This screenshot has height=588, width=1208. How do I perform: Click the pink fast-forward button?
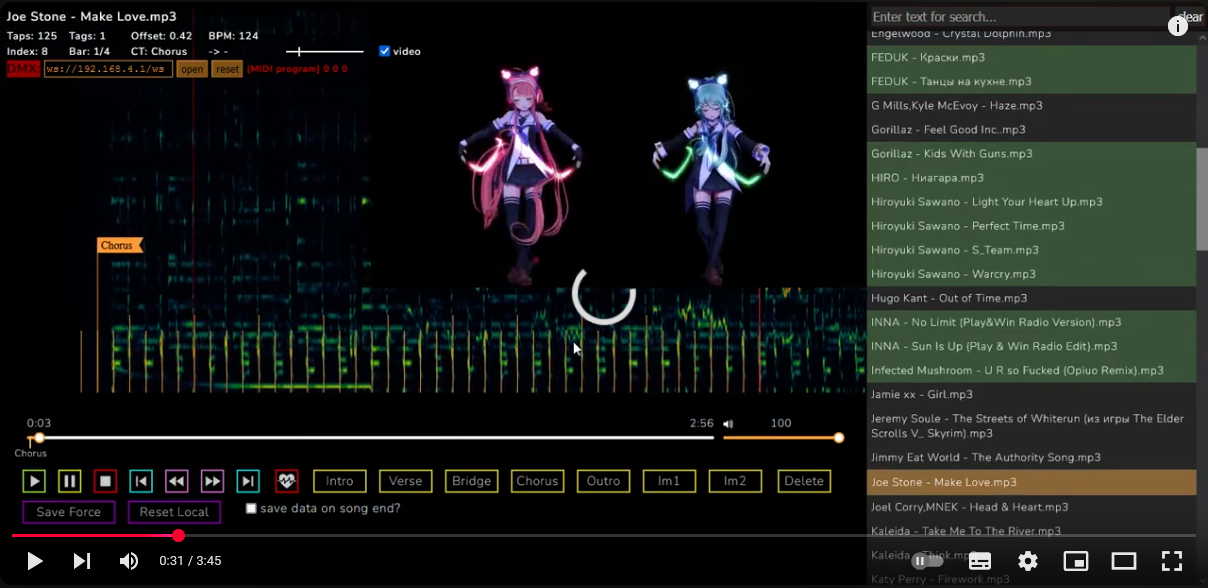click(x=212, y=481)
